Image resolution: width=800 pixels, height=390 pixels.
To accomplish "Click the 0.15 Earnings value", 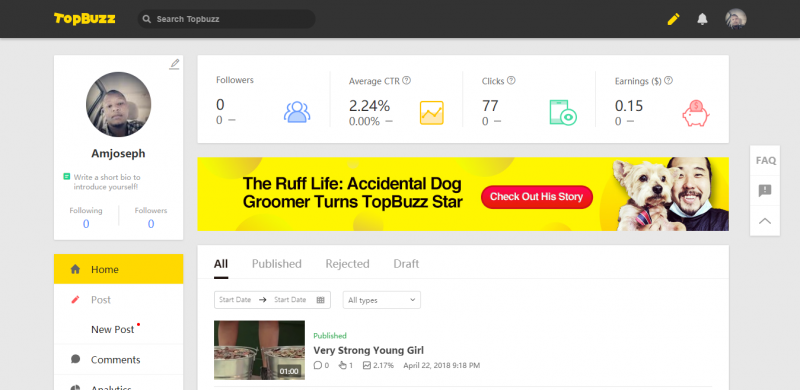I will [x=629, y=106].
